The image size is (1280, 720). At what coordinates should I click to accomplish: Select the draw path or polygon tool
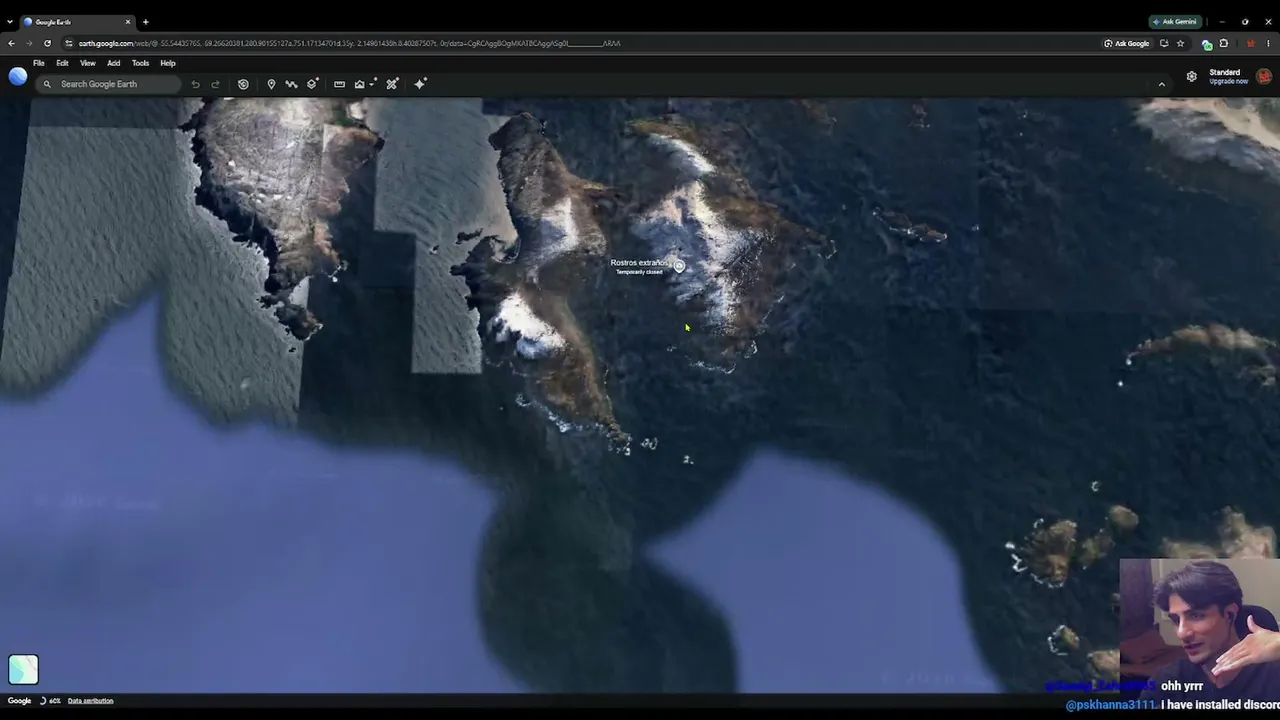point(291,84)
